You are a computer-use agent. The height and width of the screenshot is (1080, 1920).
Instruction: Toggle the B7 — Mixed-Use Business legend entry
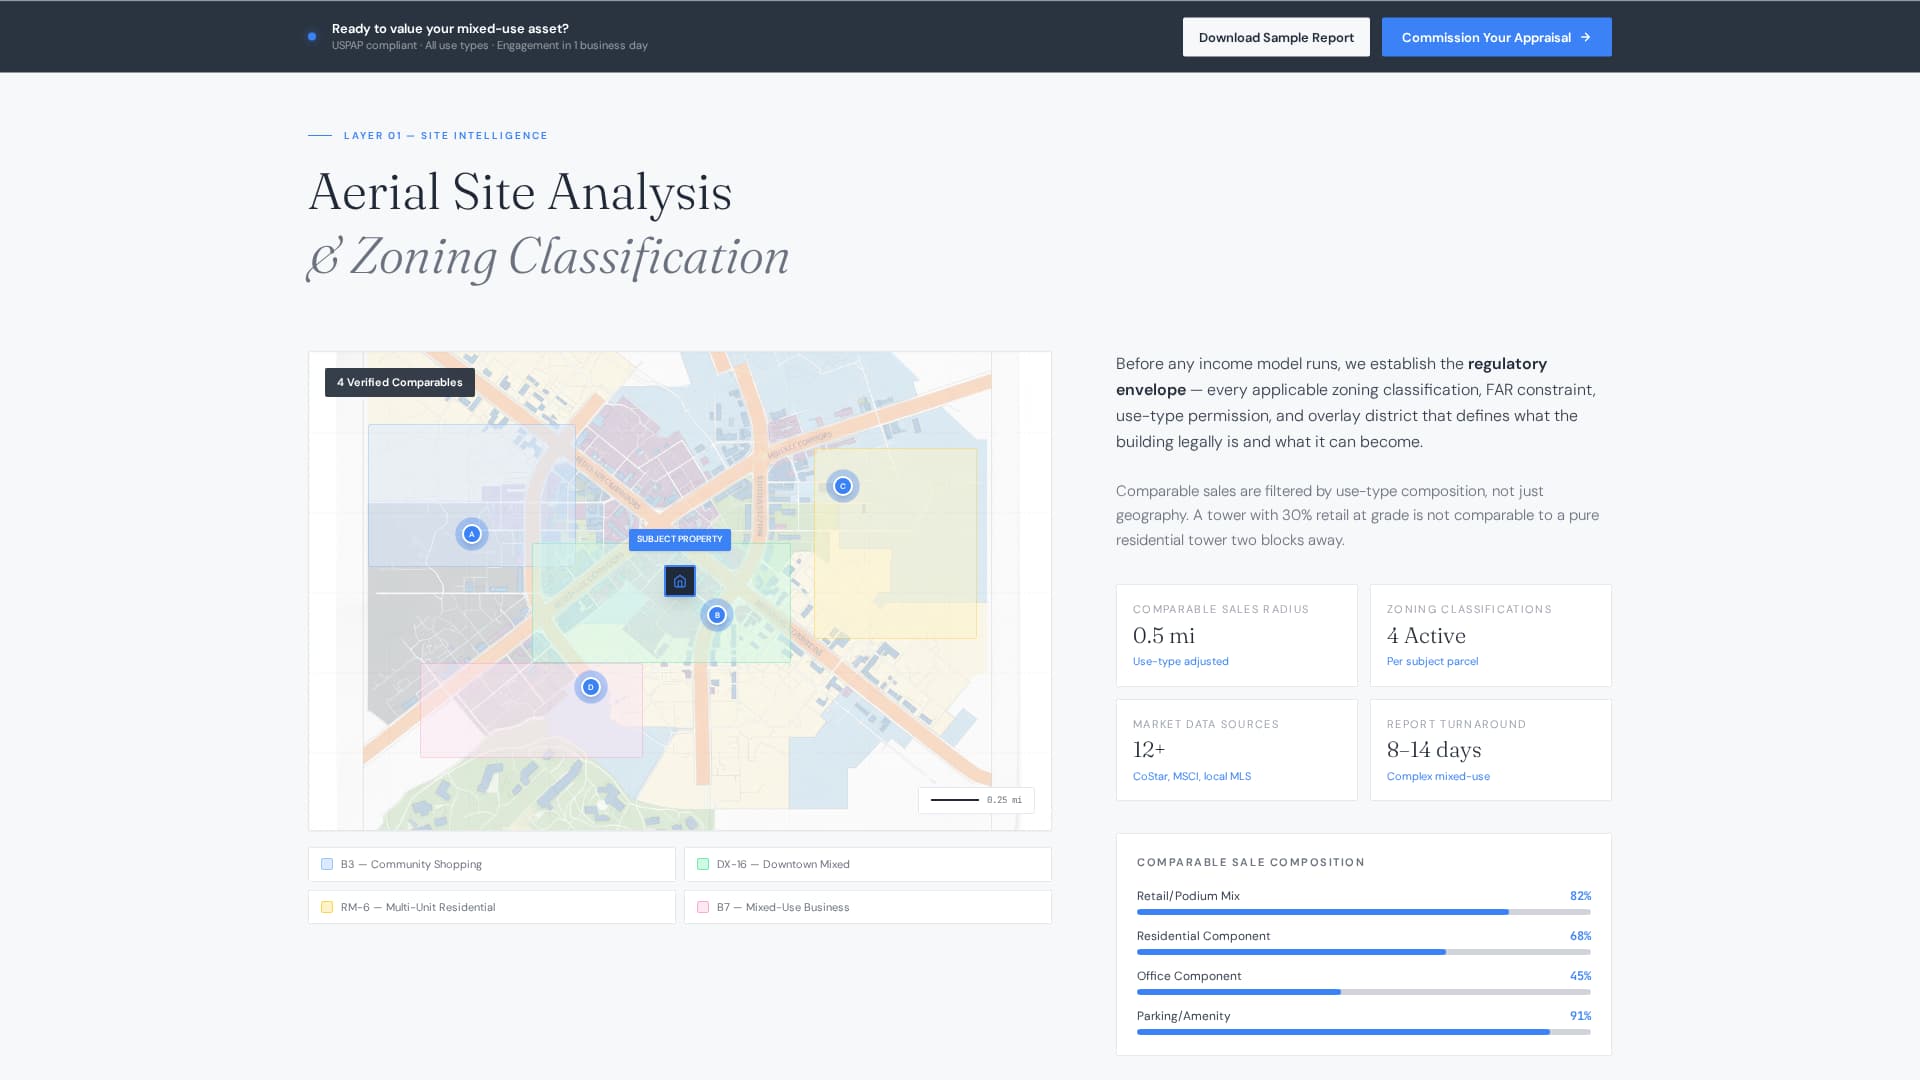pyautogui.click(x=866, y=906)
